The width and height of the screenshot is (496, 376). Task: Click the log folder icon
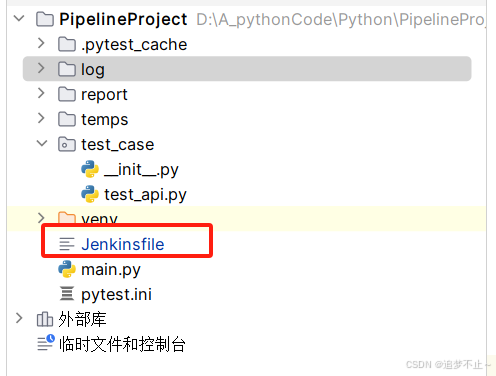pyautogui.click(x=67, y=69)
